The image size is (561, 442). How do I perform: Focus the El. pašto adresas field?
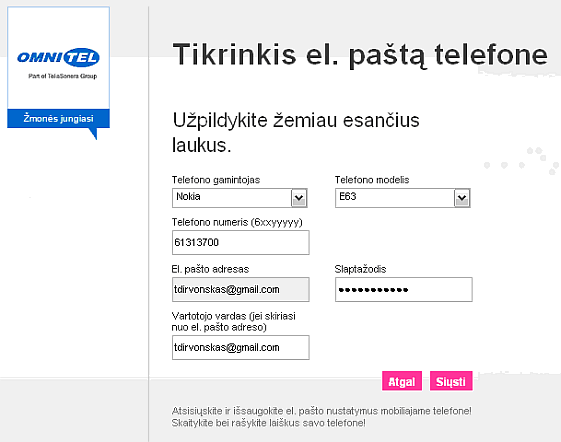240,290
